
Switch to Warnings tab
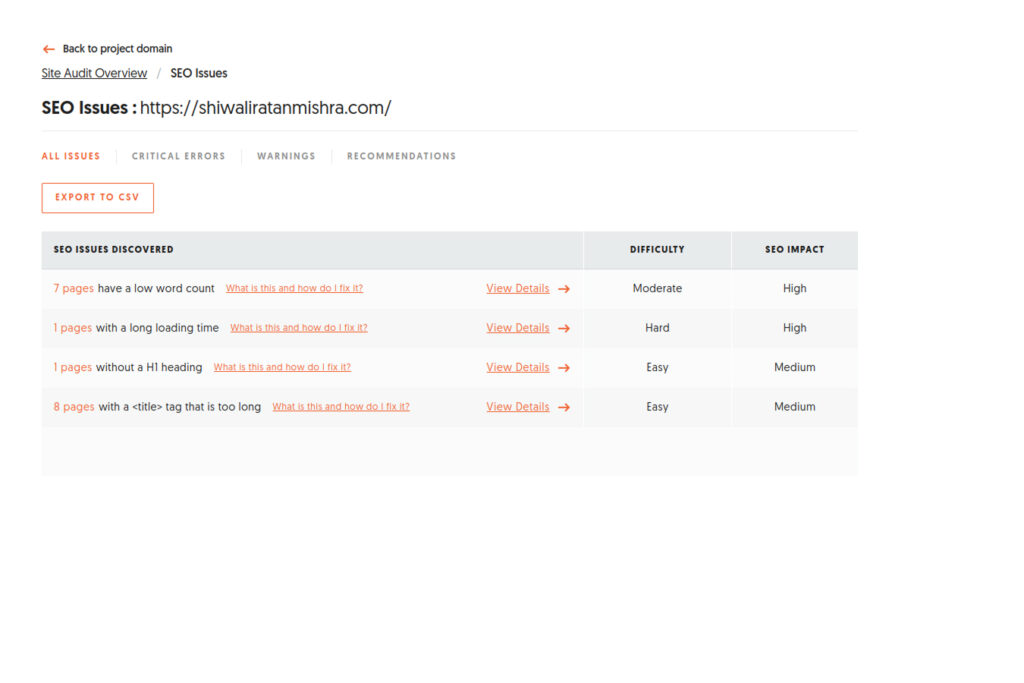(x=286, y=156)
